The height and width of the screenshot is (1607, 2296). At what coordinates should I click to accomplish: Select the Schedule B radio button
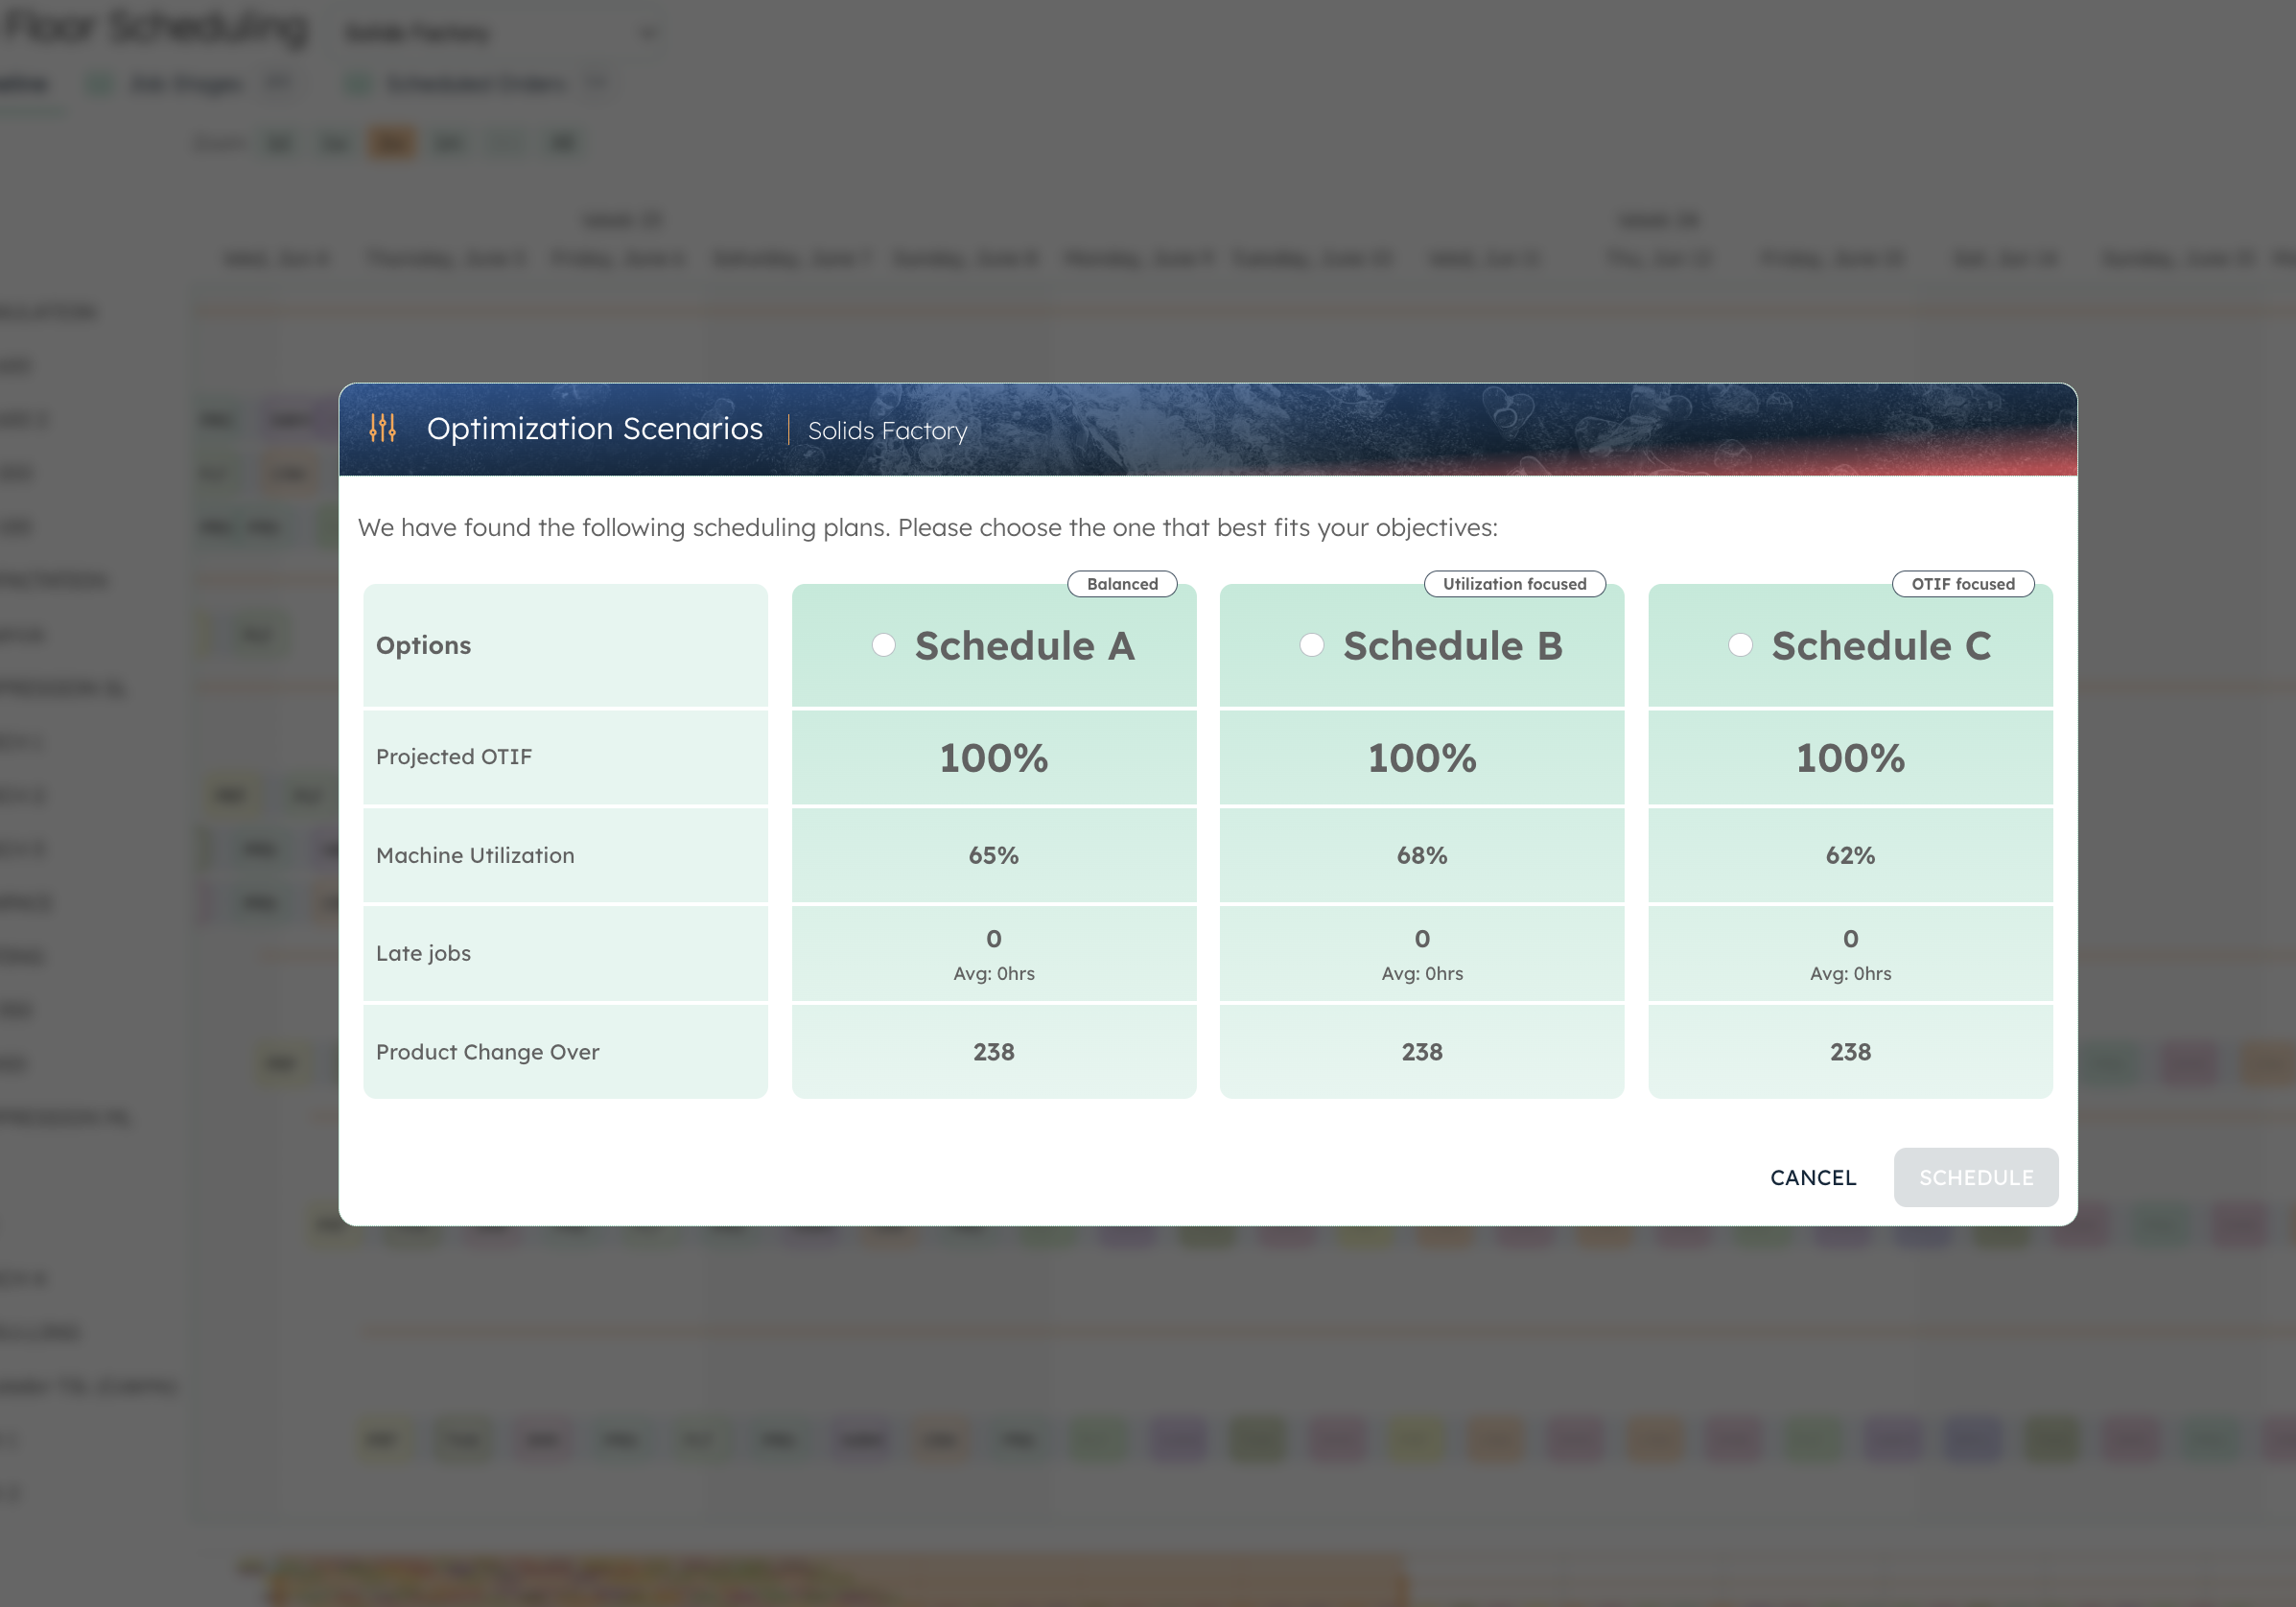point(1311,645)
